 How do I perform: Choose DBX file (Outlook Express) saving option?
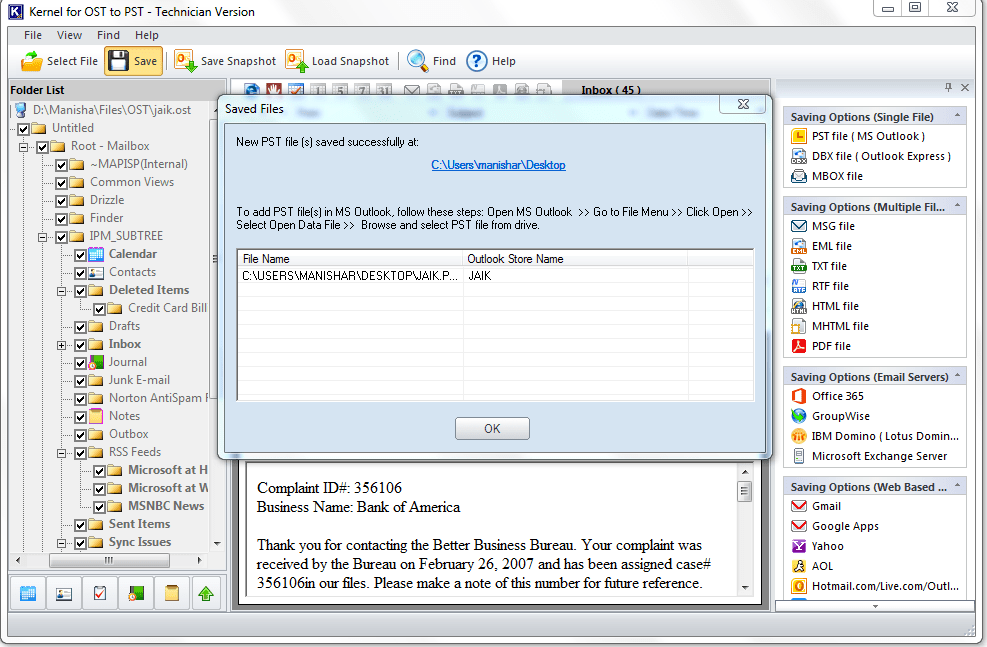pos(871,156)
